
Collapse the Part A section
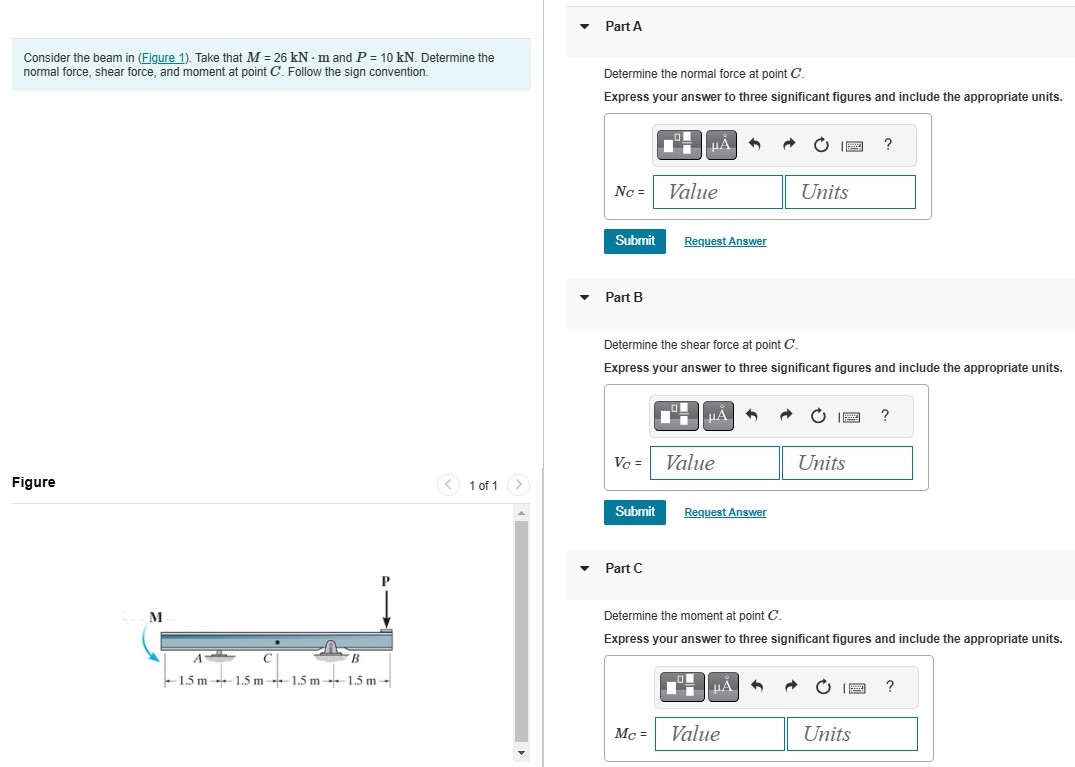[x=584, y=26]
